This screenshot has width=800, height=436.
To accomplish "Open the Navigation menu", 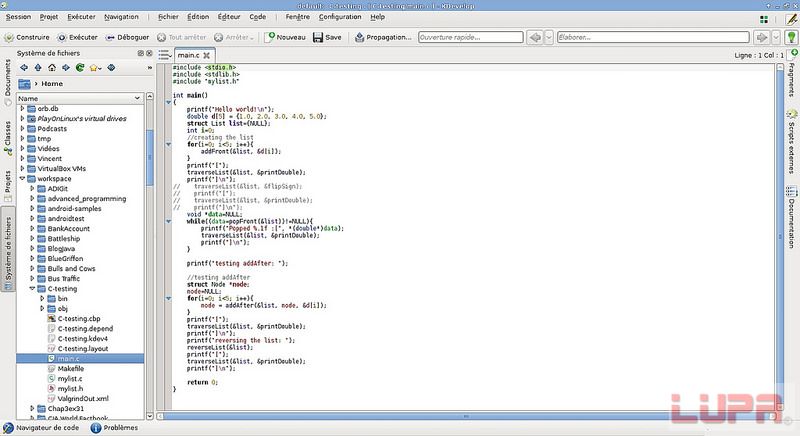I will pos(121,17).
